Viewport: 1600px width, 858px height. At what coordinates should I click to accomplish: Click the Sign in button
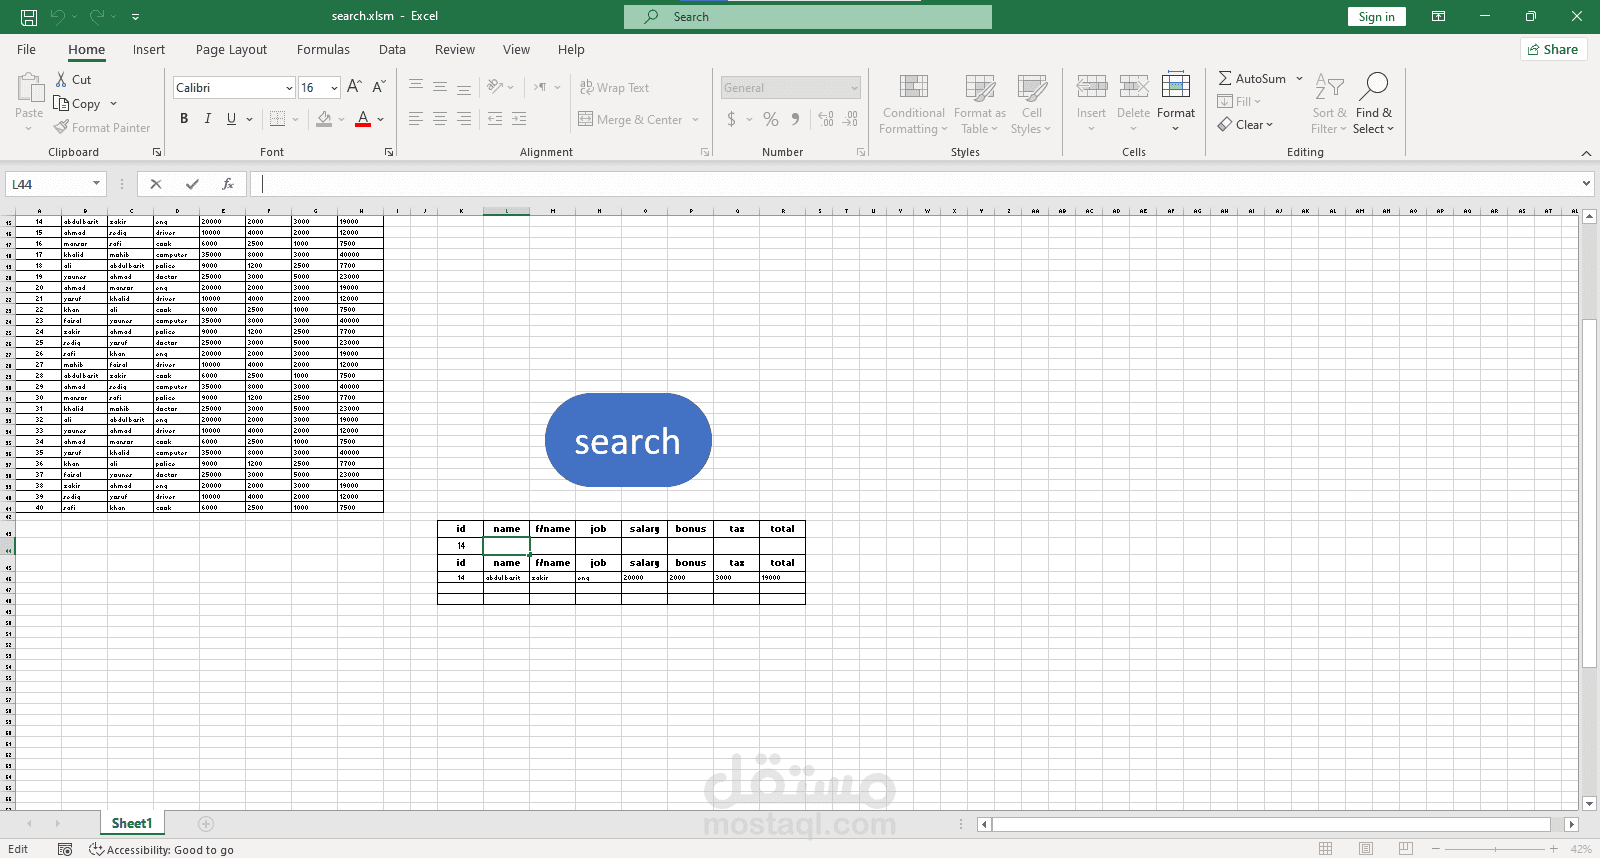click(1376, 17)
